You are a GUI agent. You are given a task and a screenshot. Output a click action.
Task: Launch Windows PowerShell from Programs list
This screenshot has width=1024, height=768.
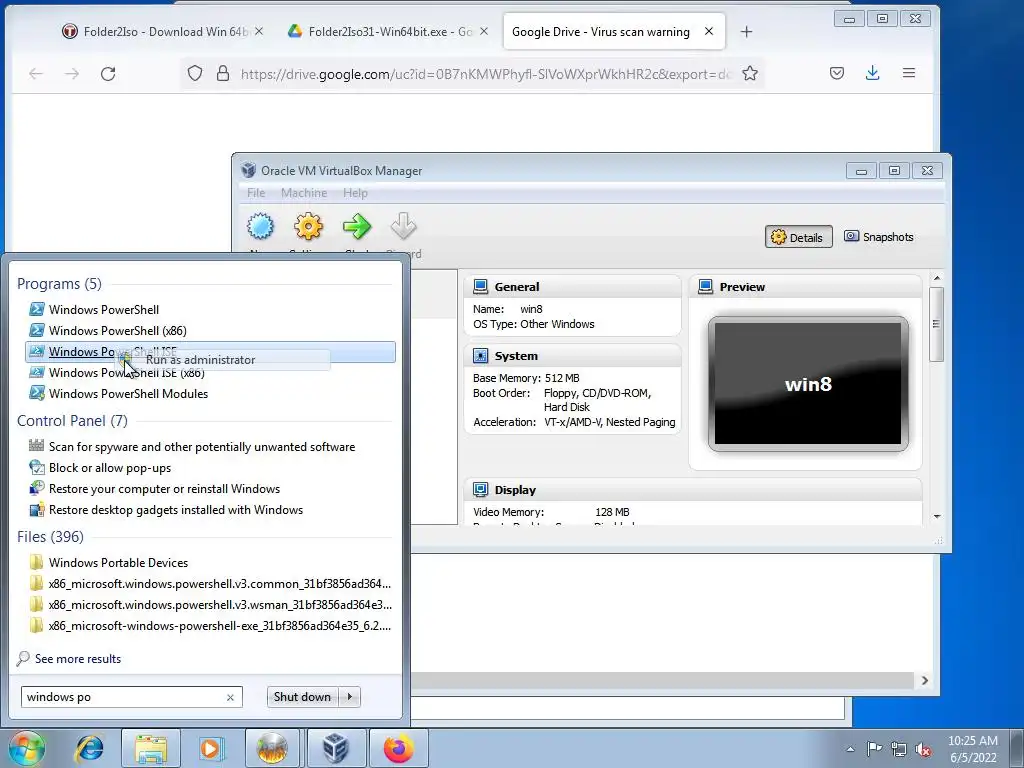[103, 310]
